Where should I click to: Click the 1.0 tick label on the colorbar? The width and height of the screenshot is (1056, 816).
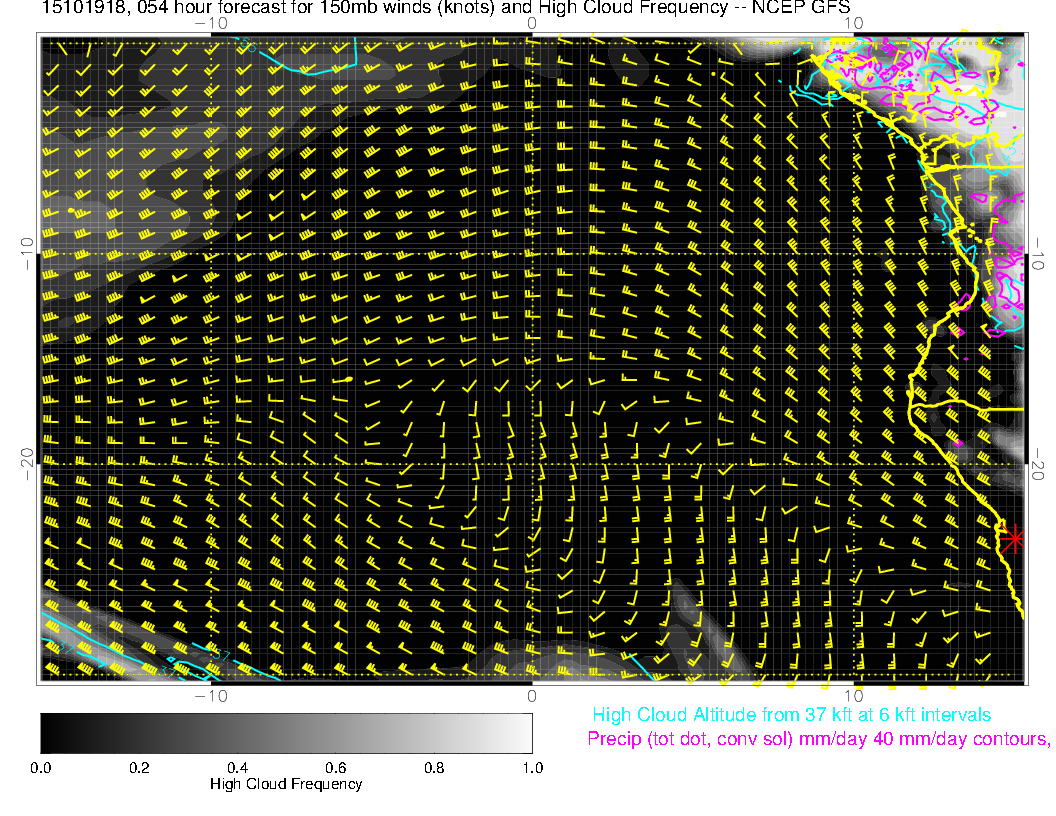coord(532,768)
